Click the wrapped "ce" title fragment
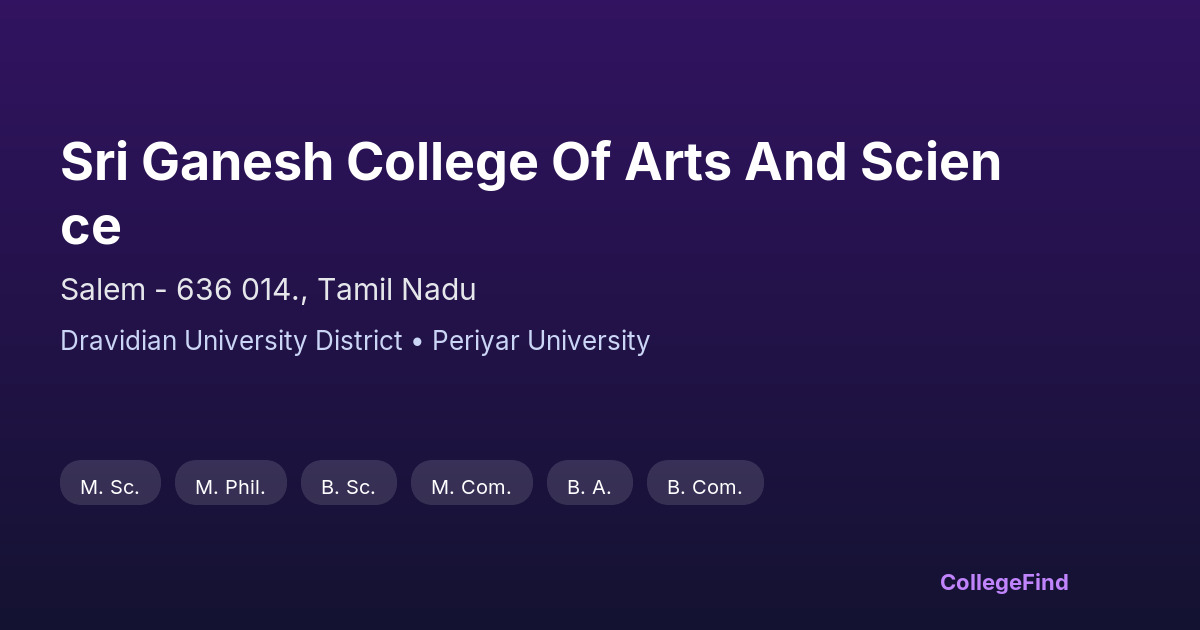 [x=91, y=226]
